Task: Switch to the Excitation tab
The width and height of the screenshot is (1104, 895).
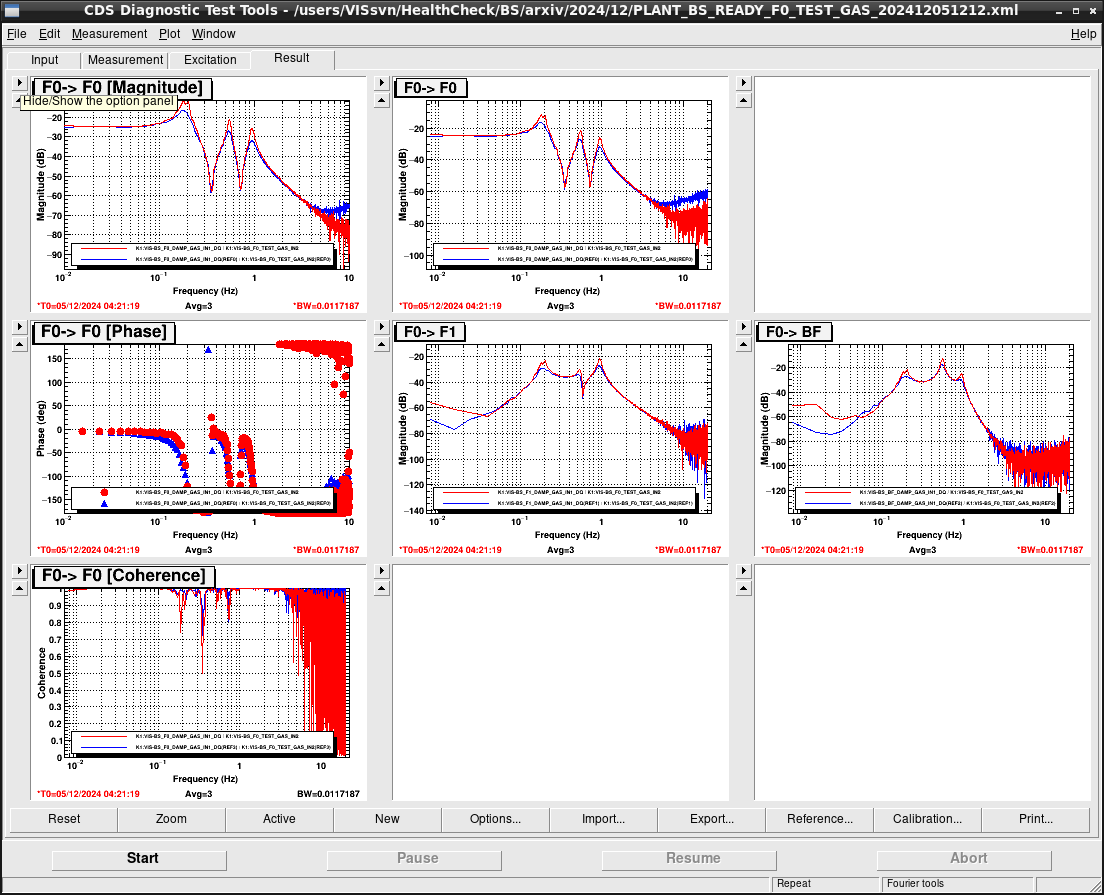Action: tap(210, 60)
